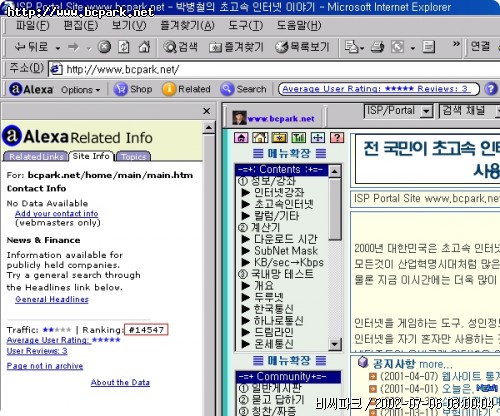Image resolution: width=500 pixels, height=416 pixels.
Task: Click the pink home icon on bcpark page
Action: click(241, 137)
